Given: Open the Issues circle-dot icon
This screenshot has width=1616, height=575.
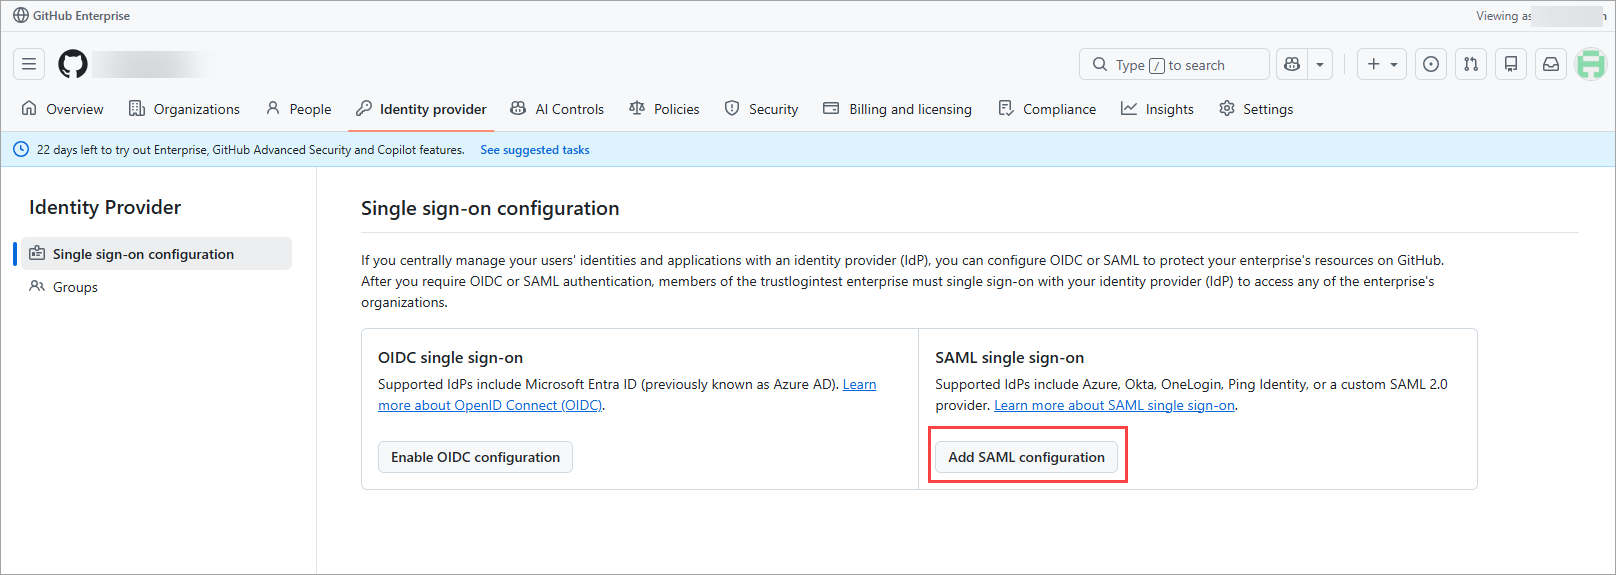Looking at the screenshot, I should [x=1431, y=64].
